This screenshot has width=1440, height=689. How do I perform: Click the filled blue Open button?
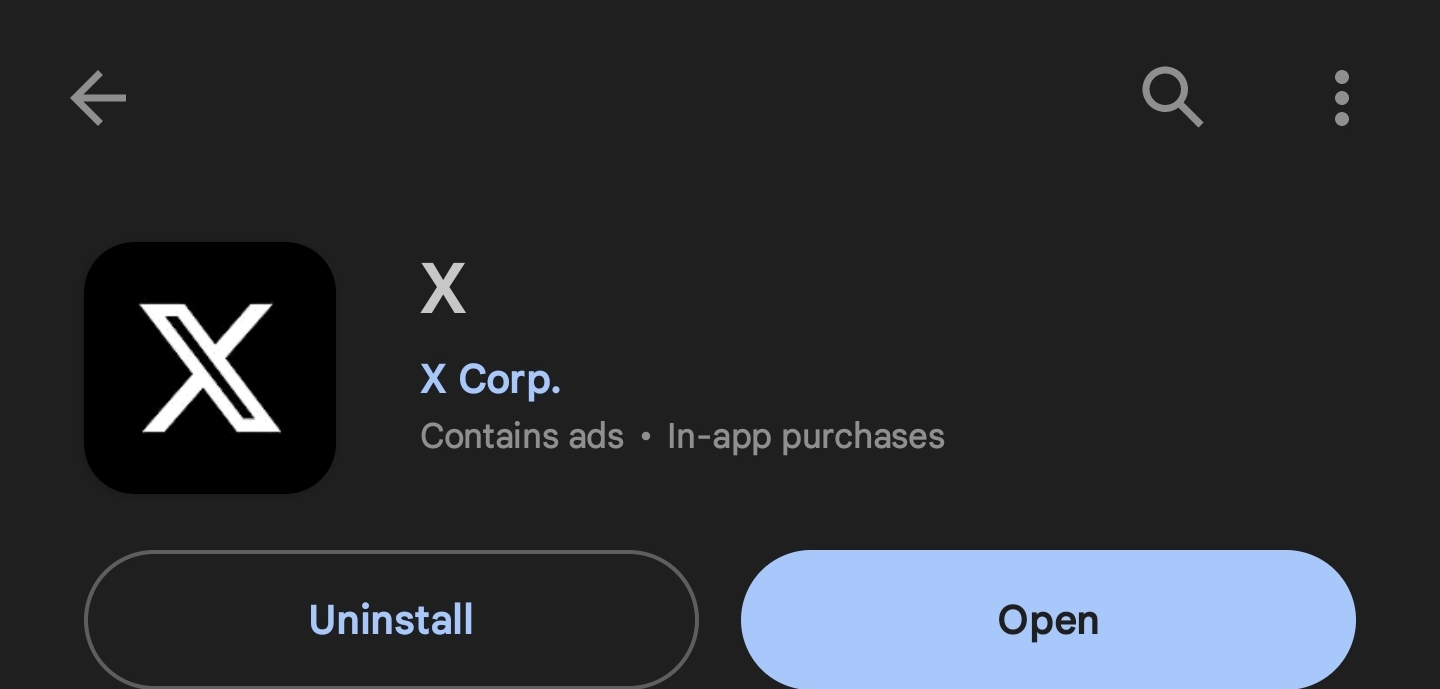click(x=1048, y=620)
